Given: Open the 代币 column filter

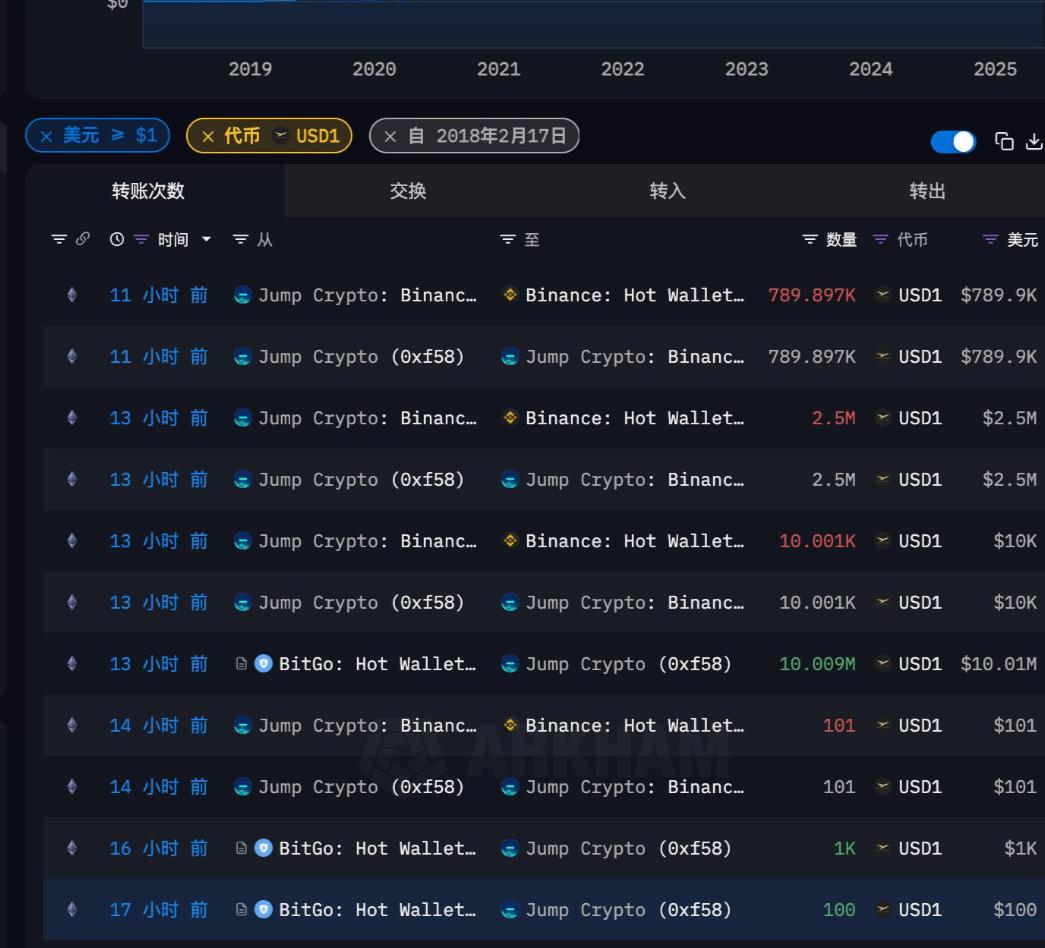Looking at the screenshot, I should [x=880, y=239].
